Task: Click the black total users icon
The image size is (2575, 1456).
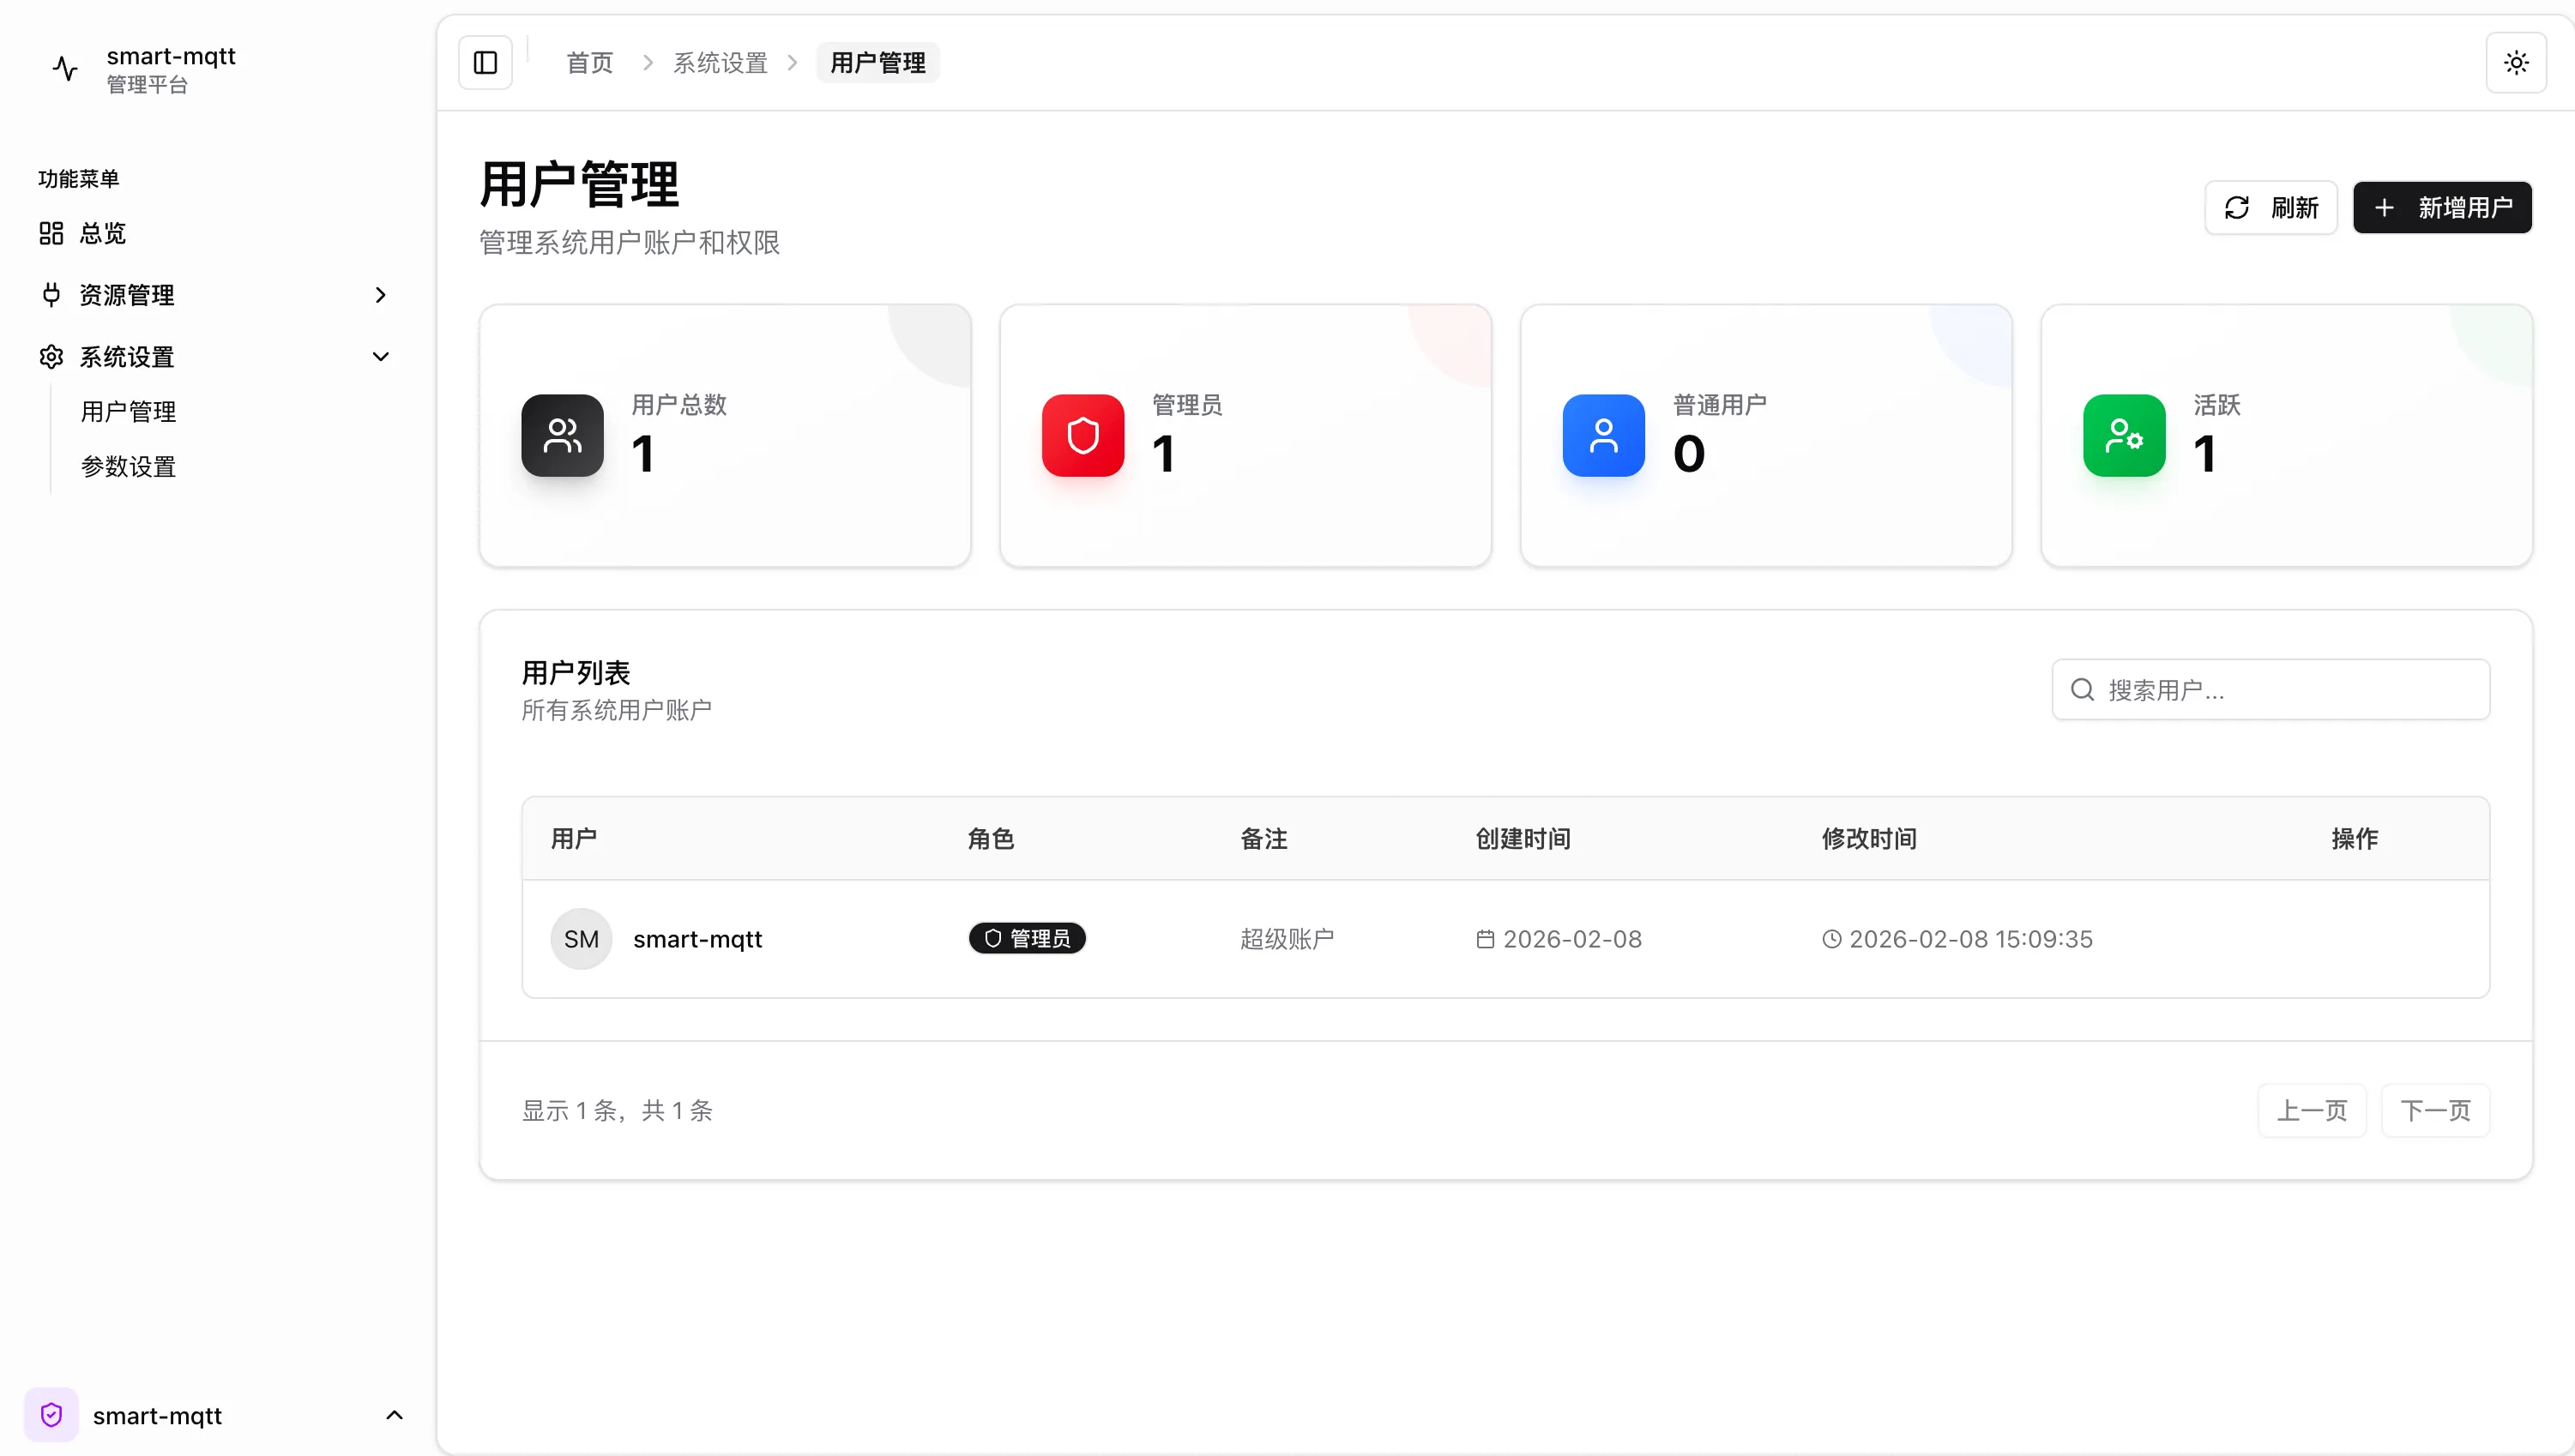Action: 562,436
